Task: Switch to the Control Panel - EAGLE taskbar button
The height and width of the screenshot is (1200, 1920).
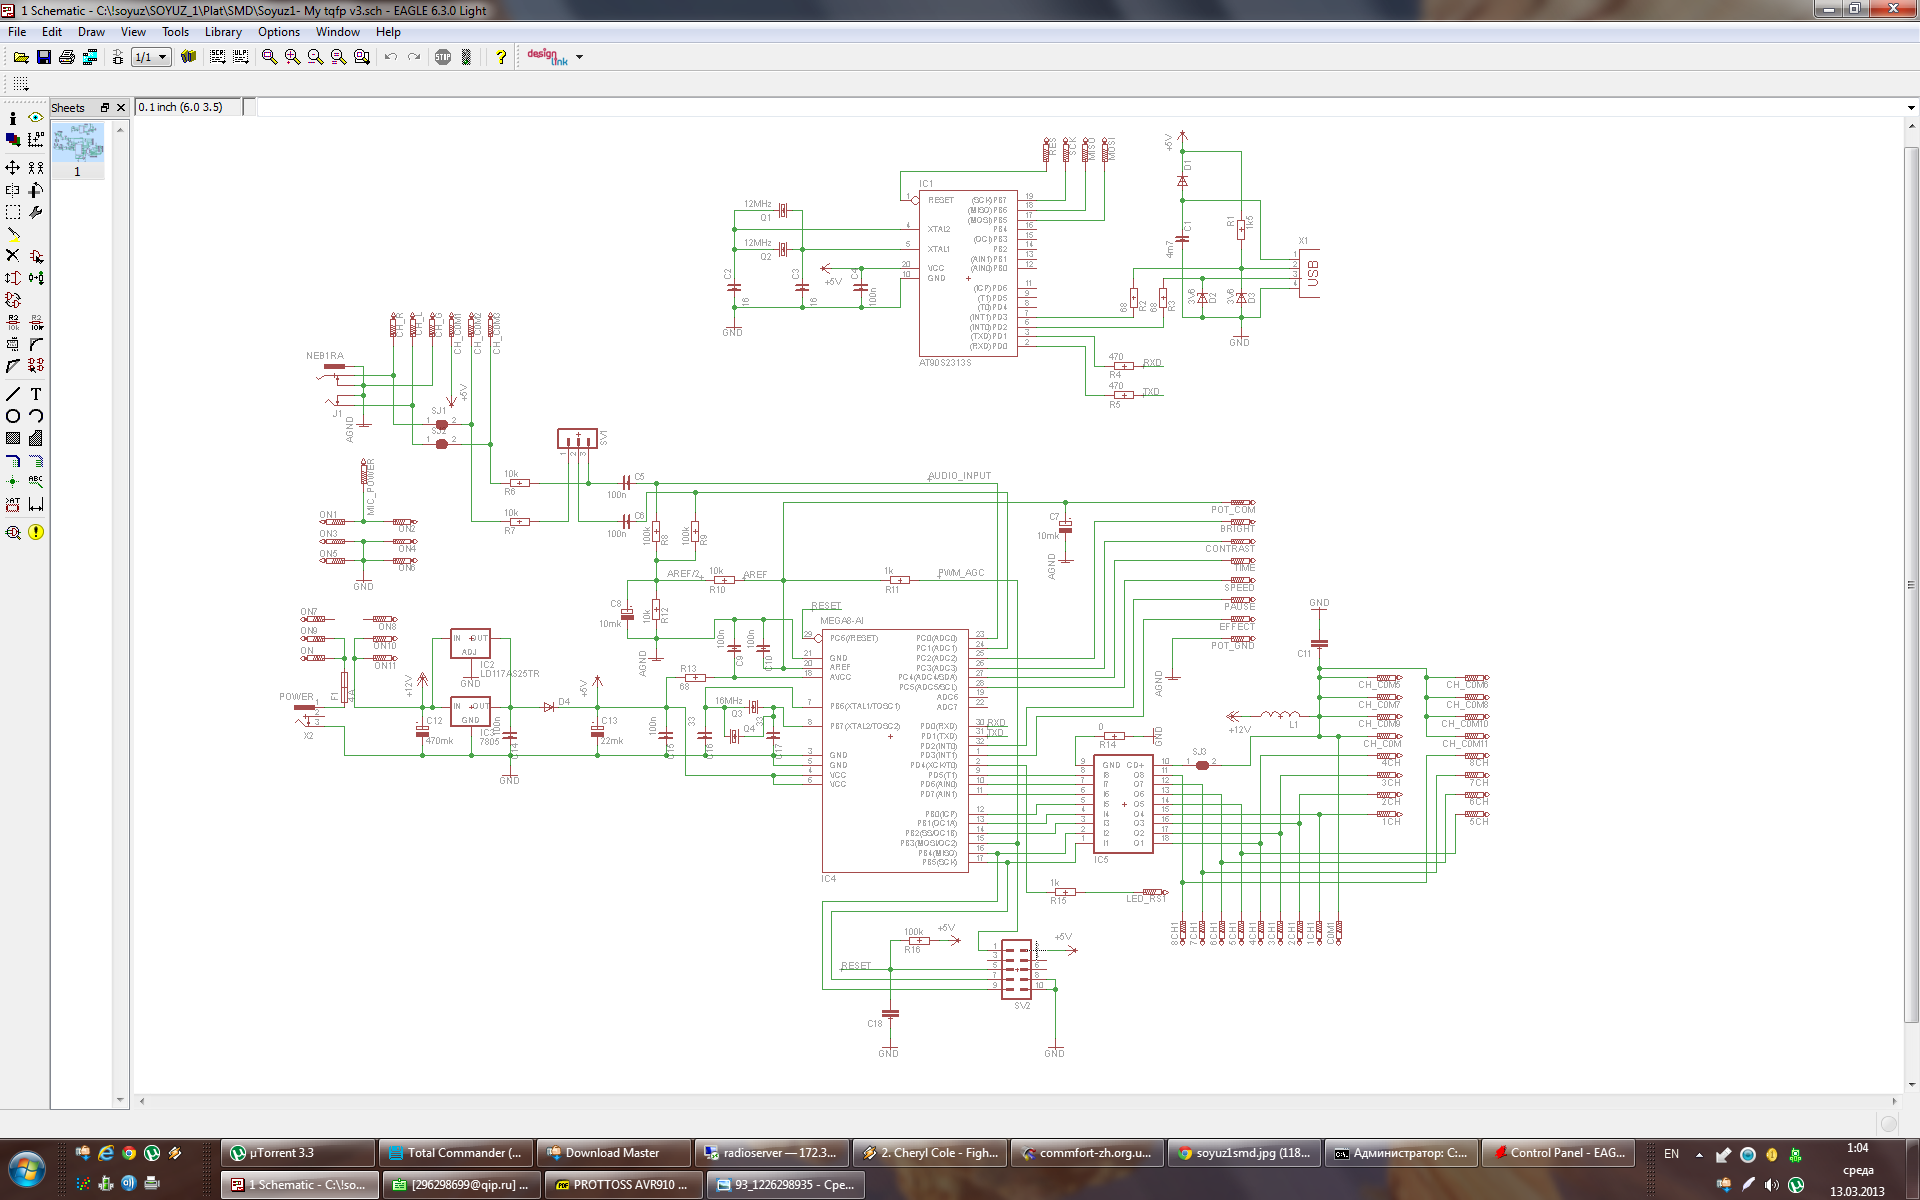Action: pyautogui.click(x=1558, y=1153)
